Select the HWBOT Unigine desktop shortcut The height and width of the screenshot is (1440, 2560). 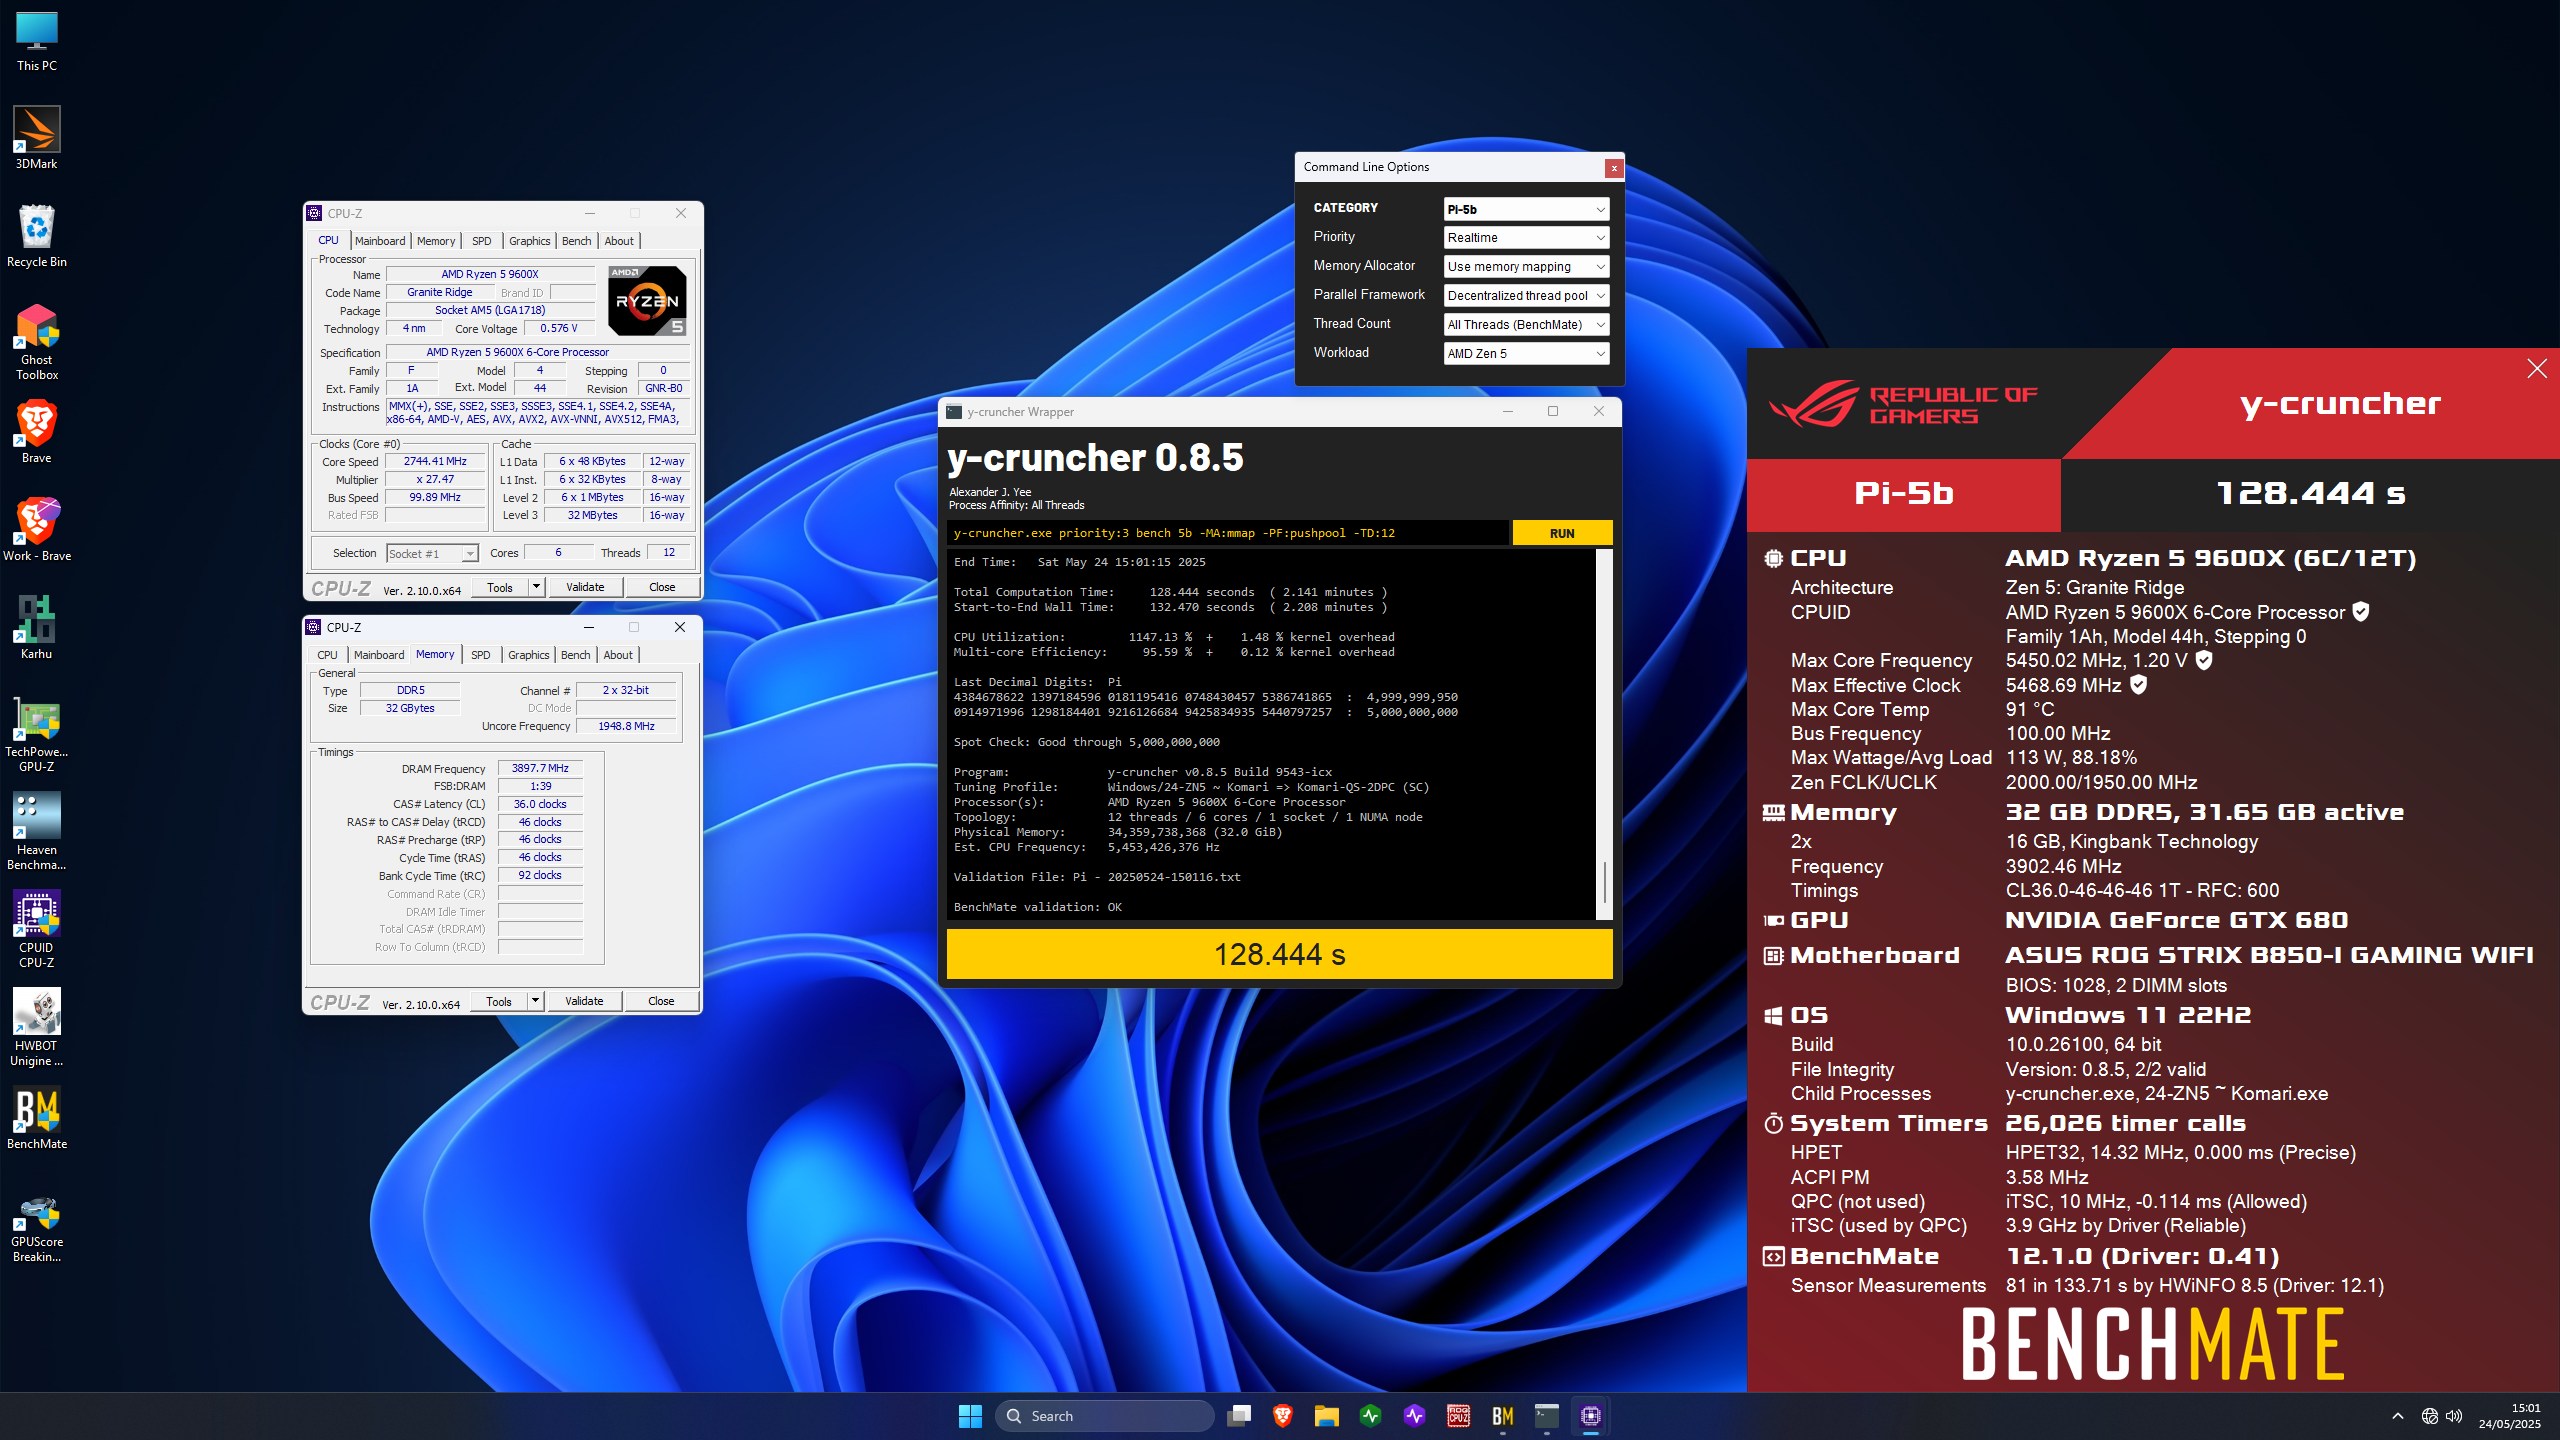37,1027
